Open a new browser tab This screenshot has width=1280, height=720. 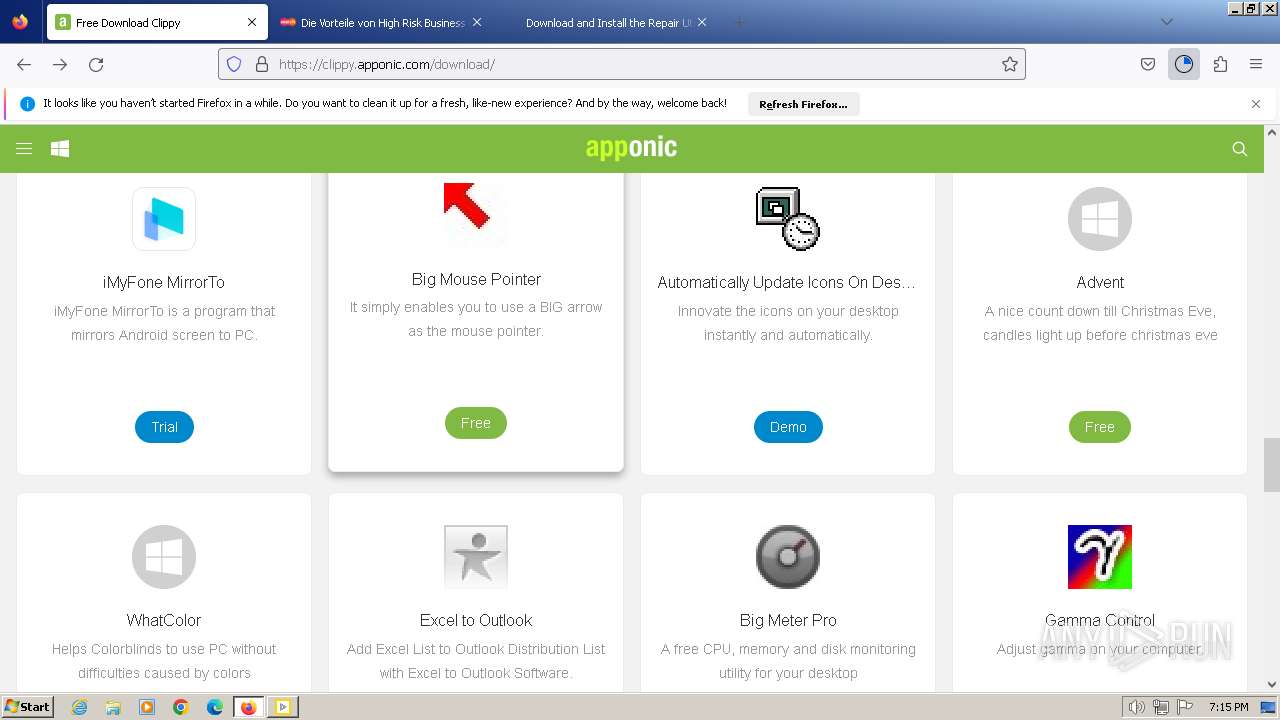coord(740,22)
